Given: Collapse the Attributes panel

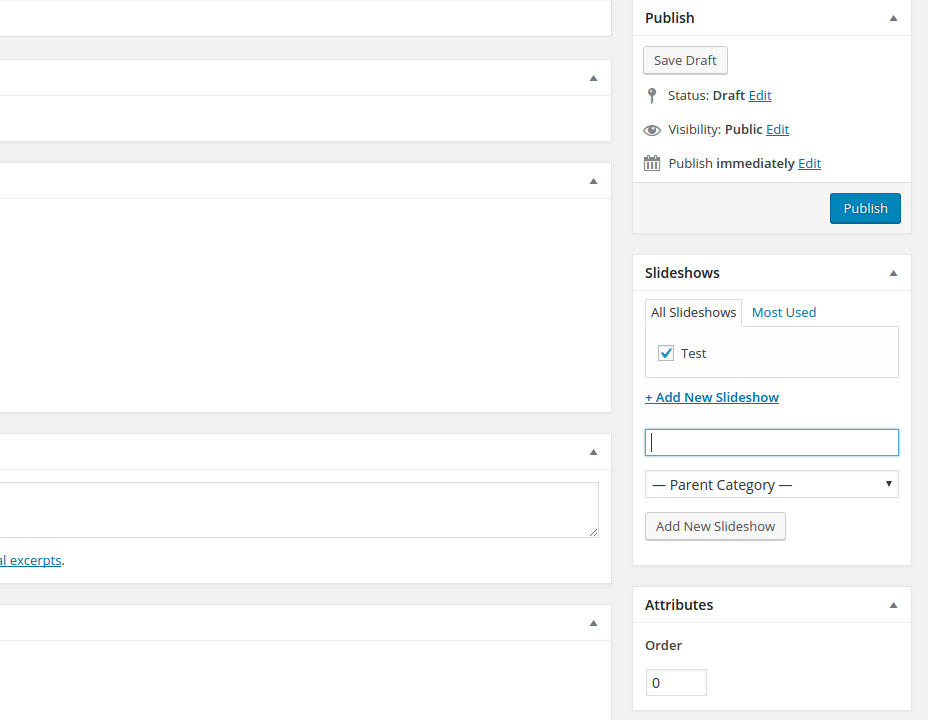Looking at the screenshot, I should tap(893, 605).
